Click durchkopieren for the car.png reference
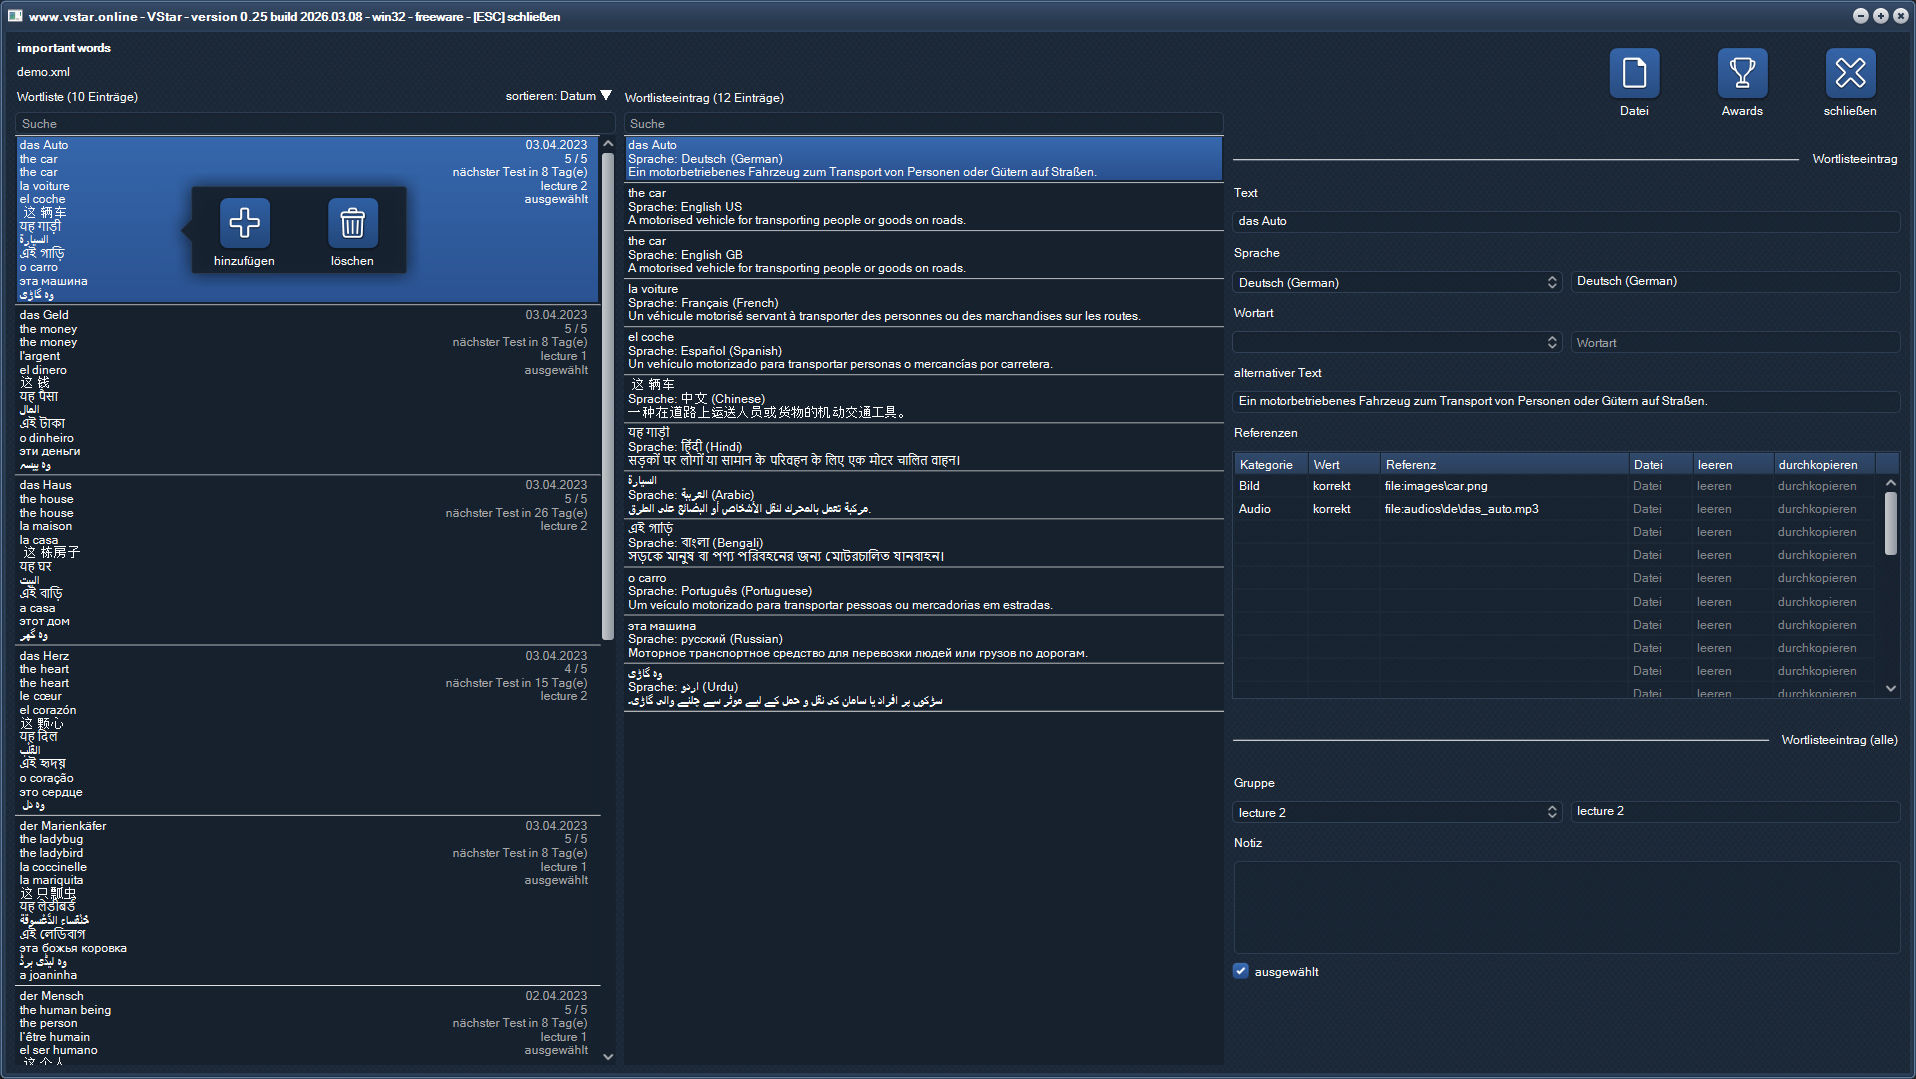Screen dimensions: 1916x1079 pyautogui.click(x=1817, y=485)
